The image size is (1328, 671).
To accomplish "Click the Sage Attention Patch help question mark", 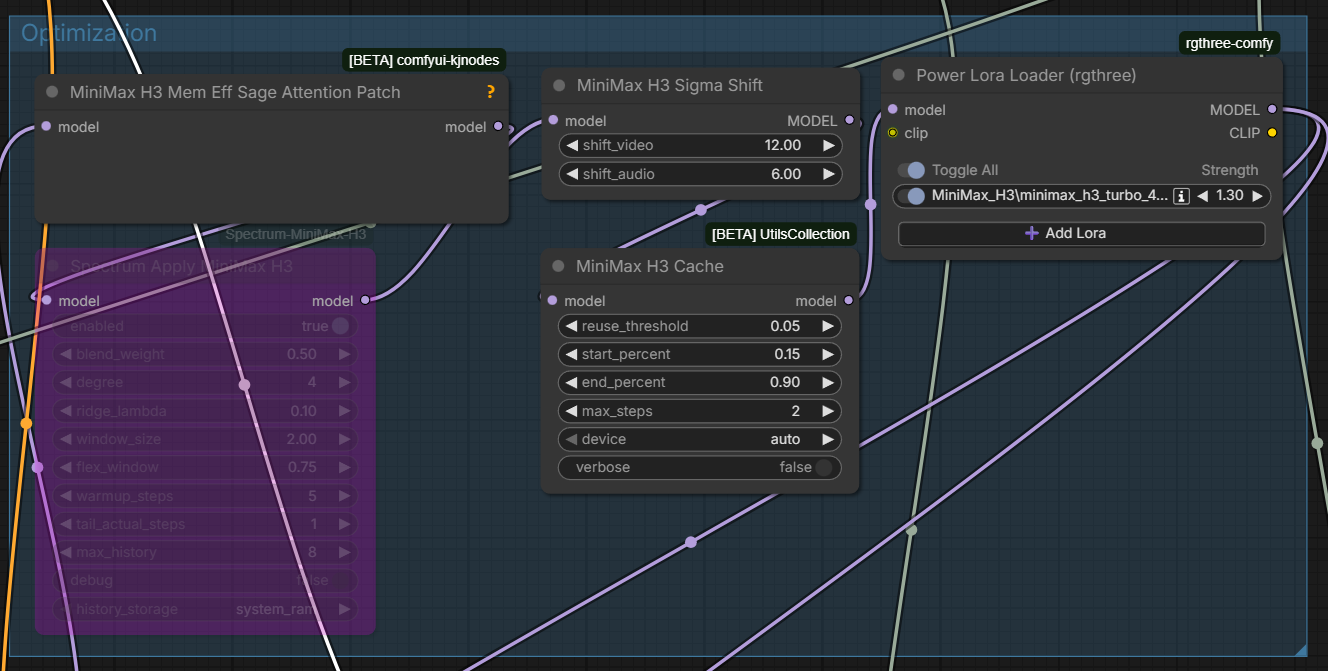I will click(490, 92).
